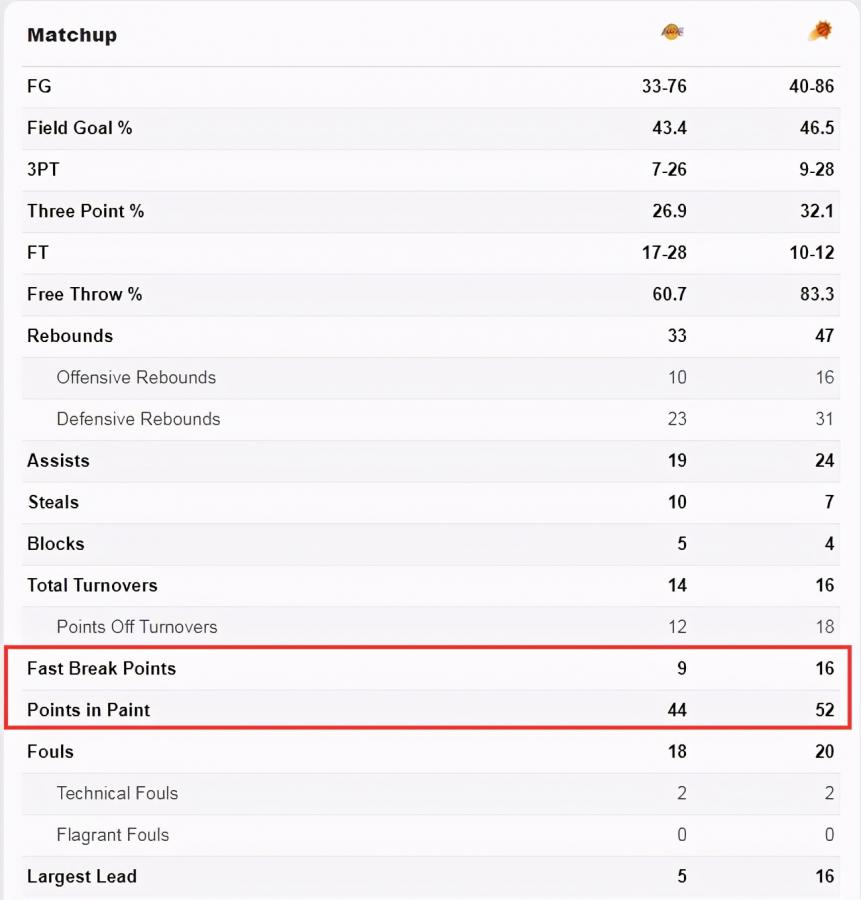Viewport: 861px width, 900px height.
Task: Click the Suns team logo icon
Action: click(x=820, y=30)
